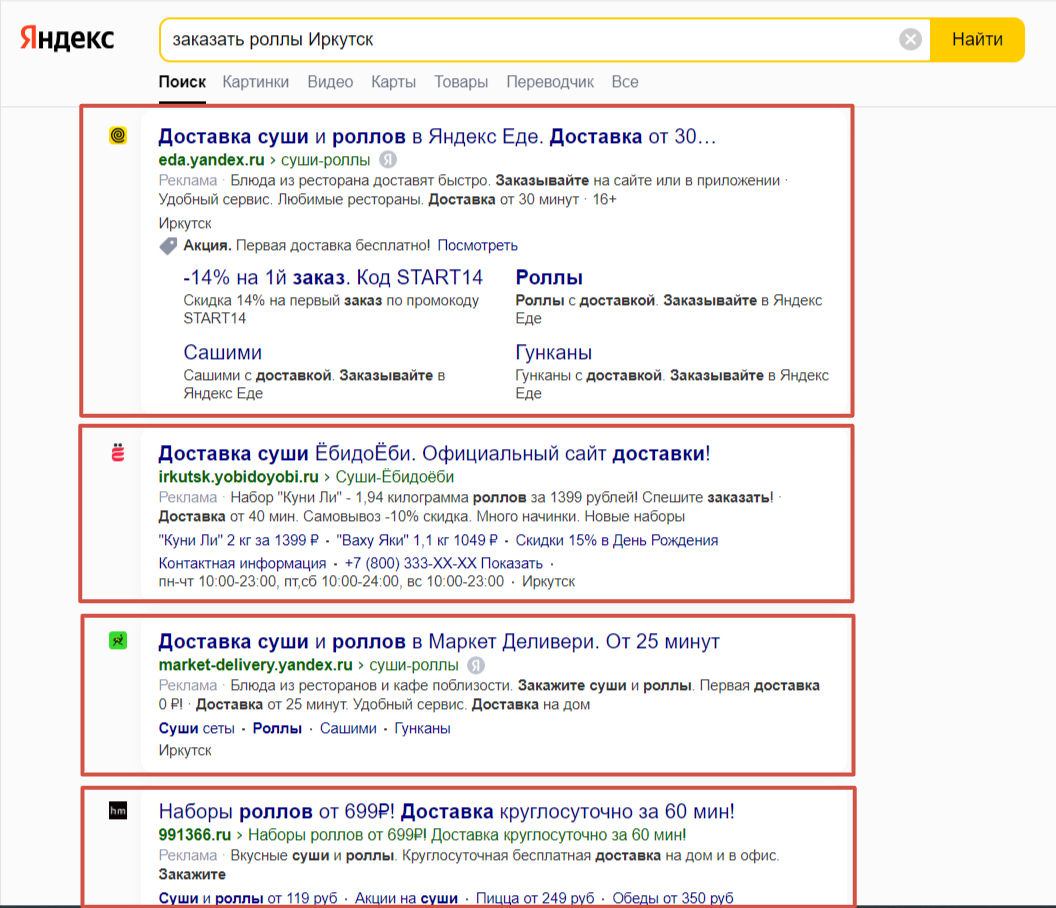Open the Акции на суши link
Screen dimensions: 1056x908
click(x=406, y=899)
